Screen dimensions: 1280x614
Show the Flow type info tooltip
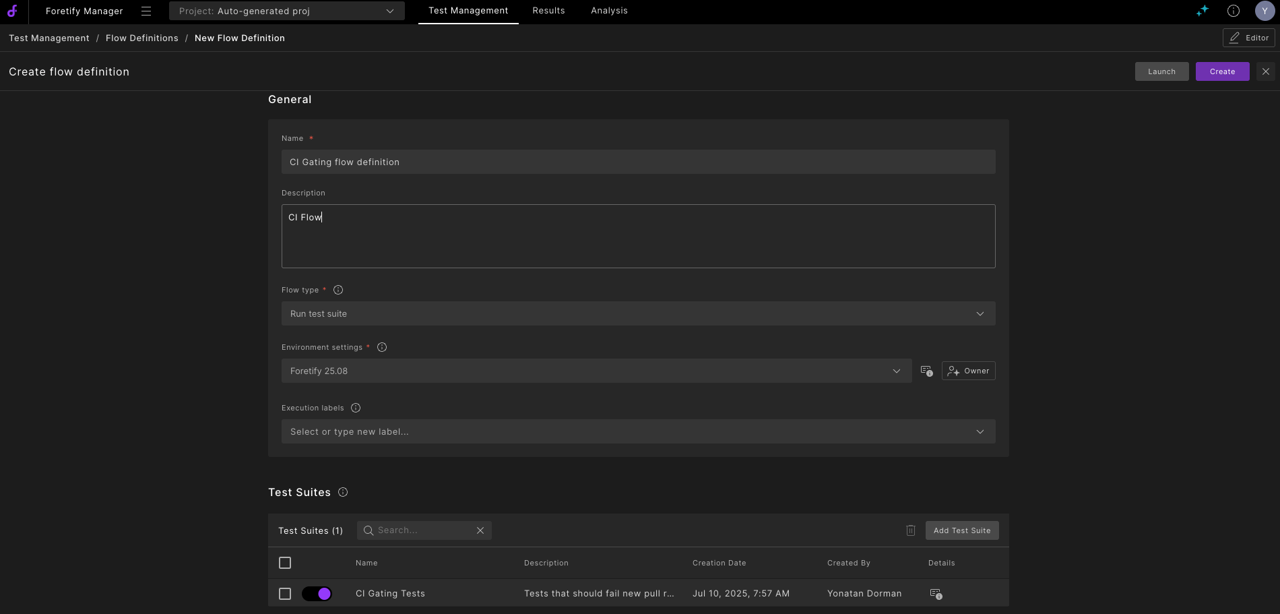338,290
